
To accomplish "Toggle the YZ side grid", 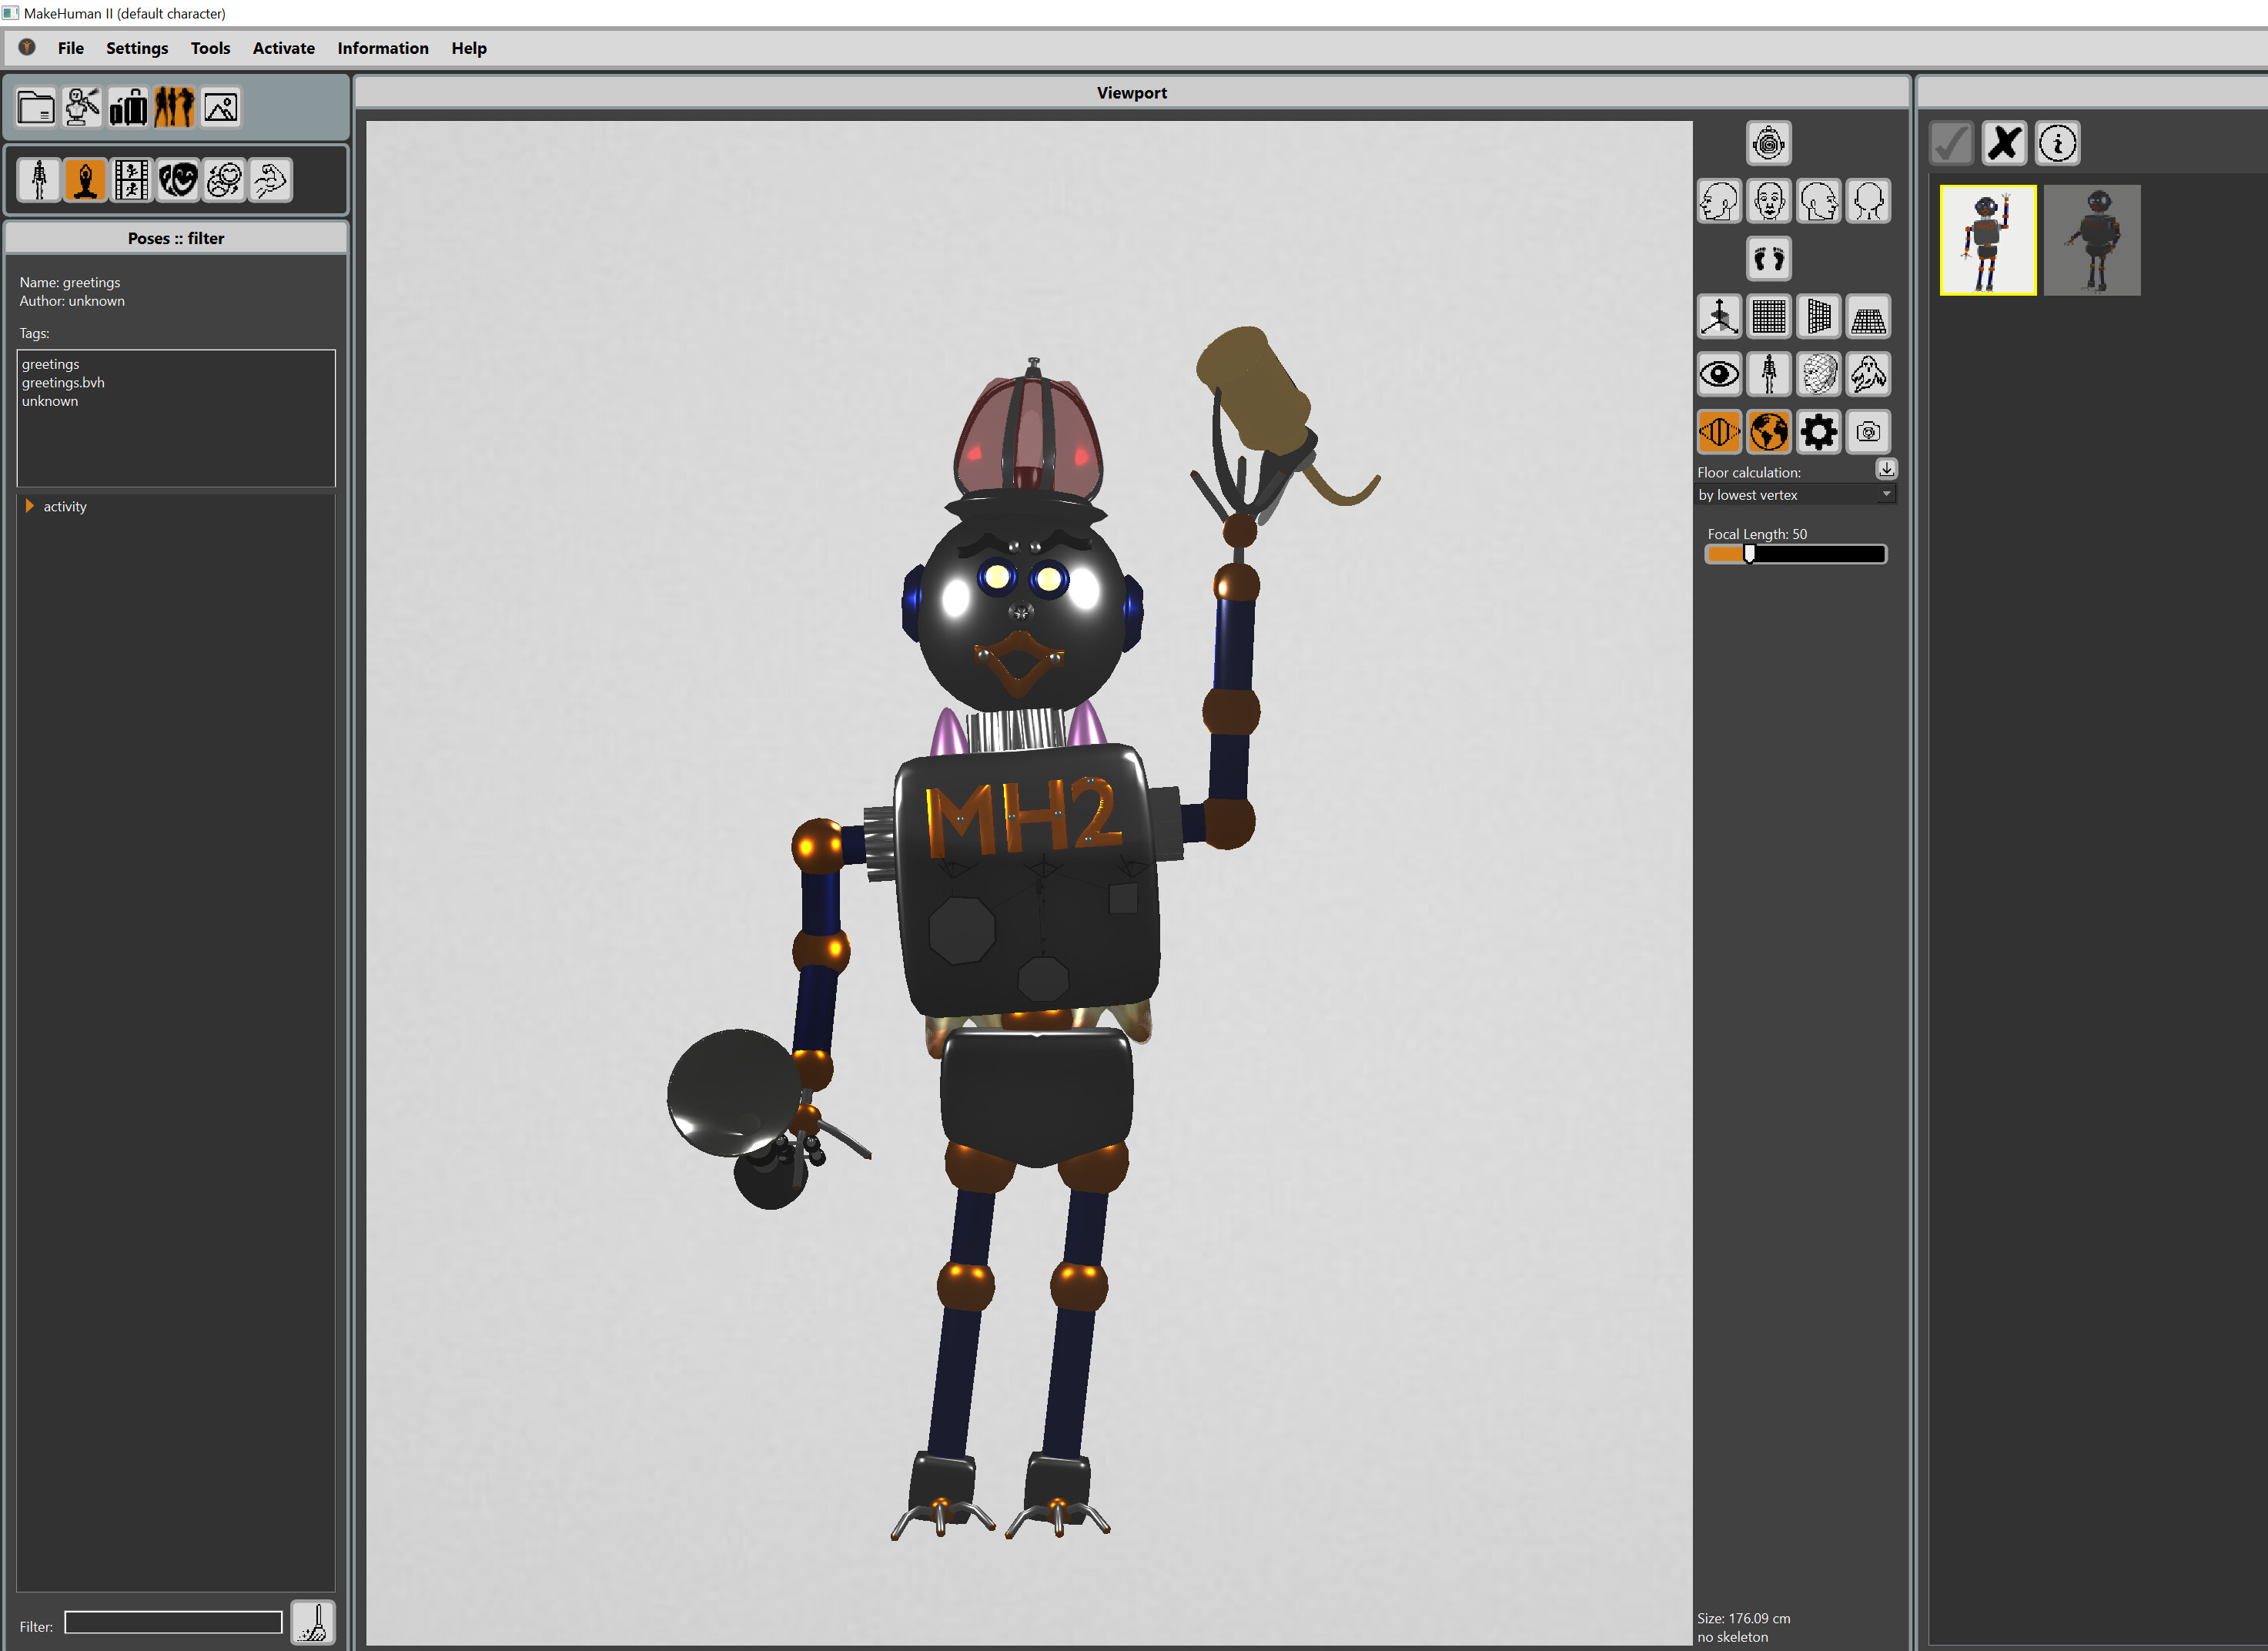I will point(1818,317).
